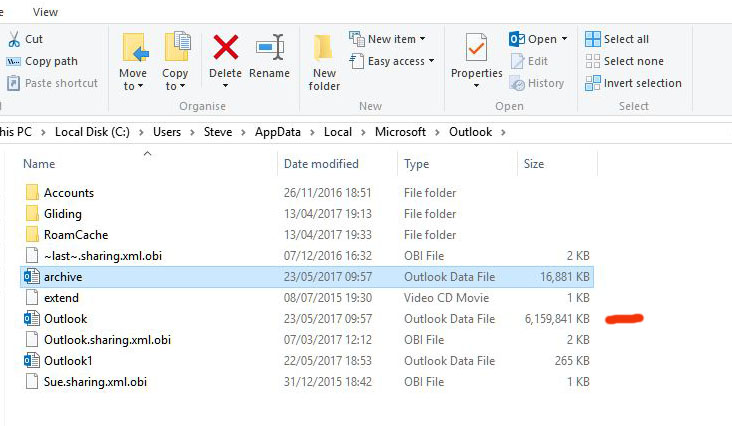
Task: Click the 265 KB size value
Action: (x=572, y=361)
